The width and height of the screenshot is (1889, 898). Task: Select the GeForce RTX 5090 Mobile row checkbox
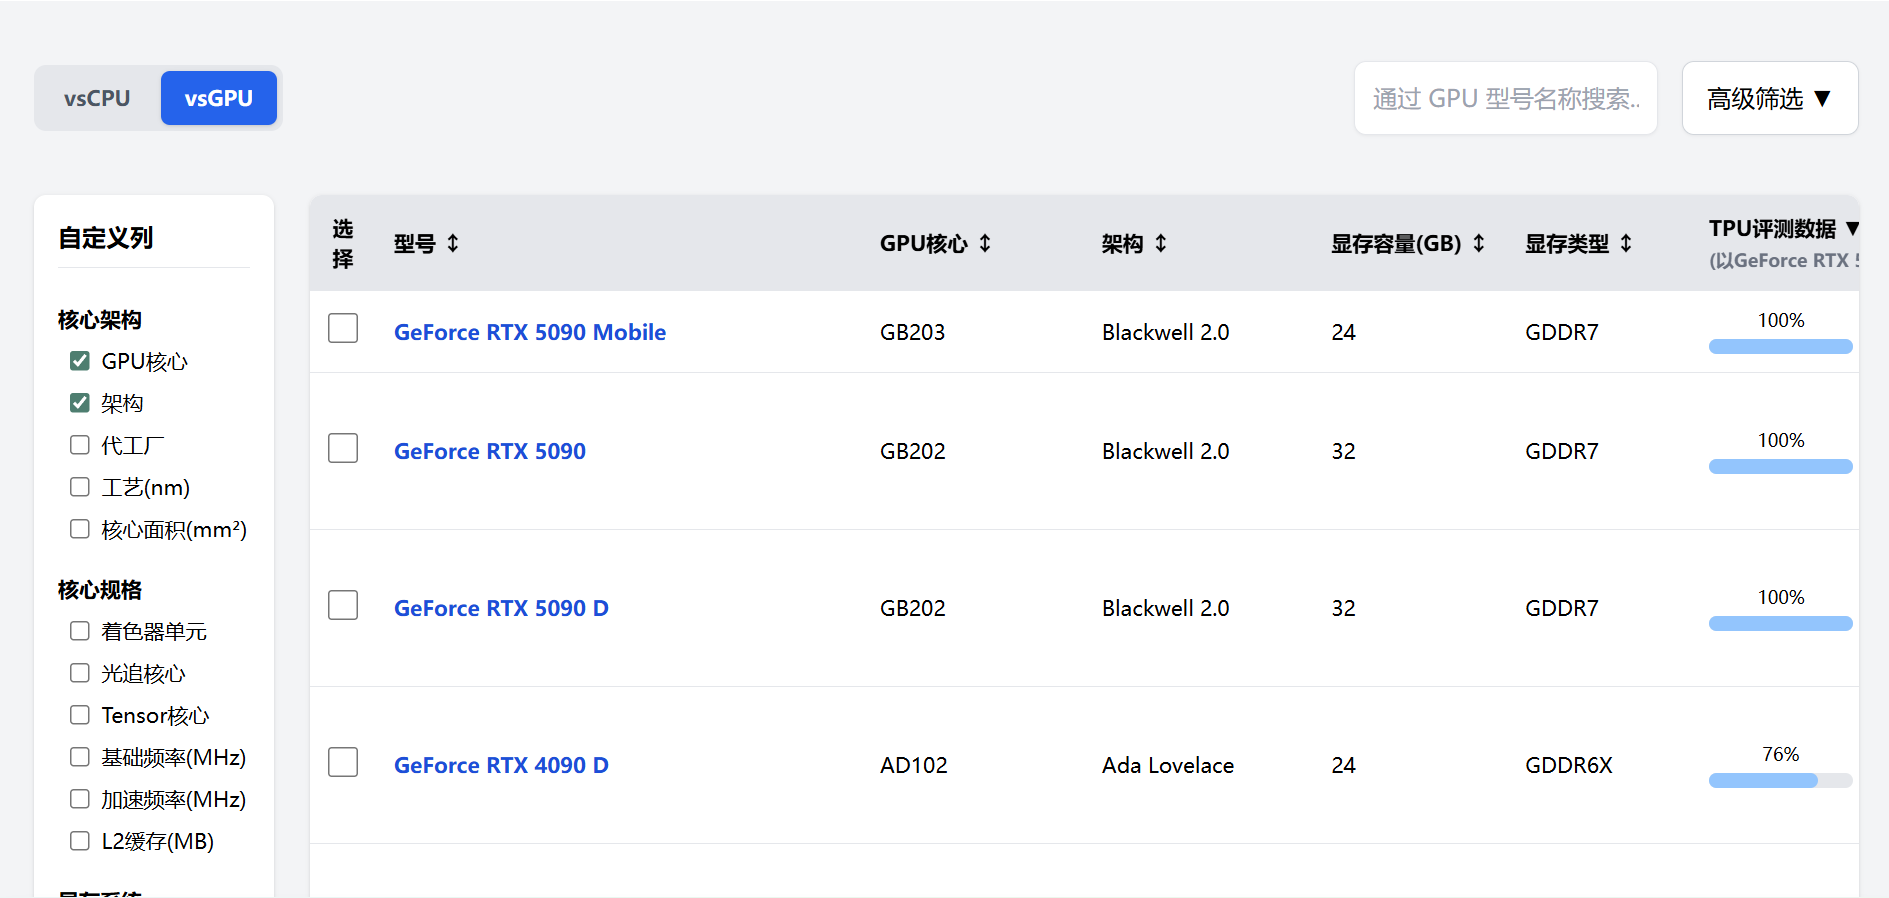coord(343,328)
